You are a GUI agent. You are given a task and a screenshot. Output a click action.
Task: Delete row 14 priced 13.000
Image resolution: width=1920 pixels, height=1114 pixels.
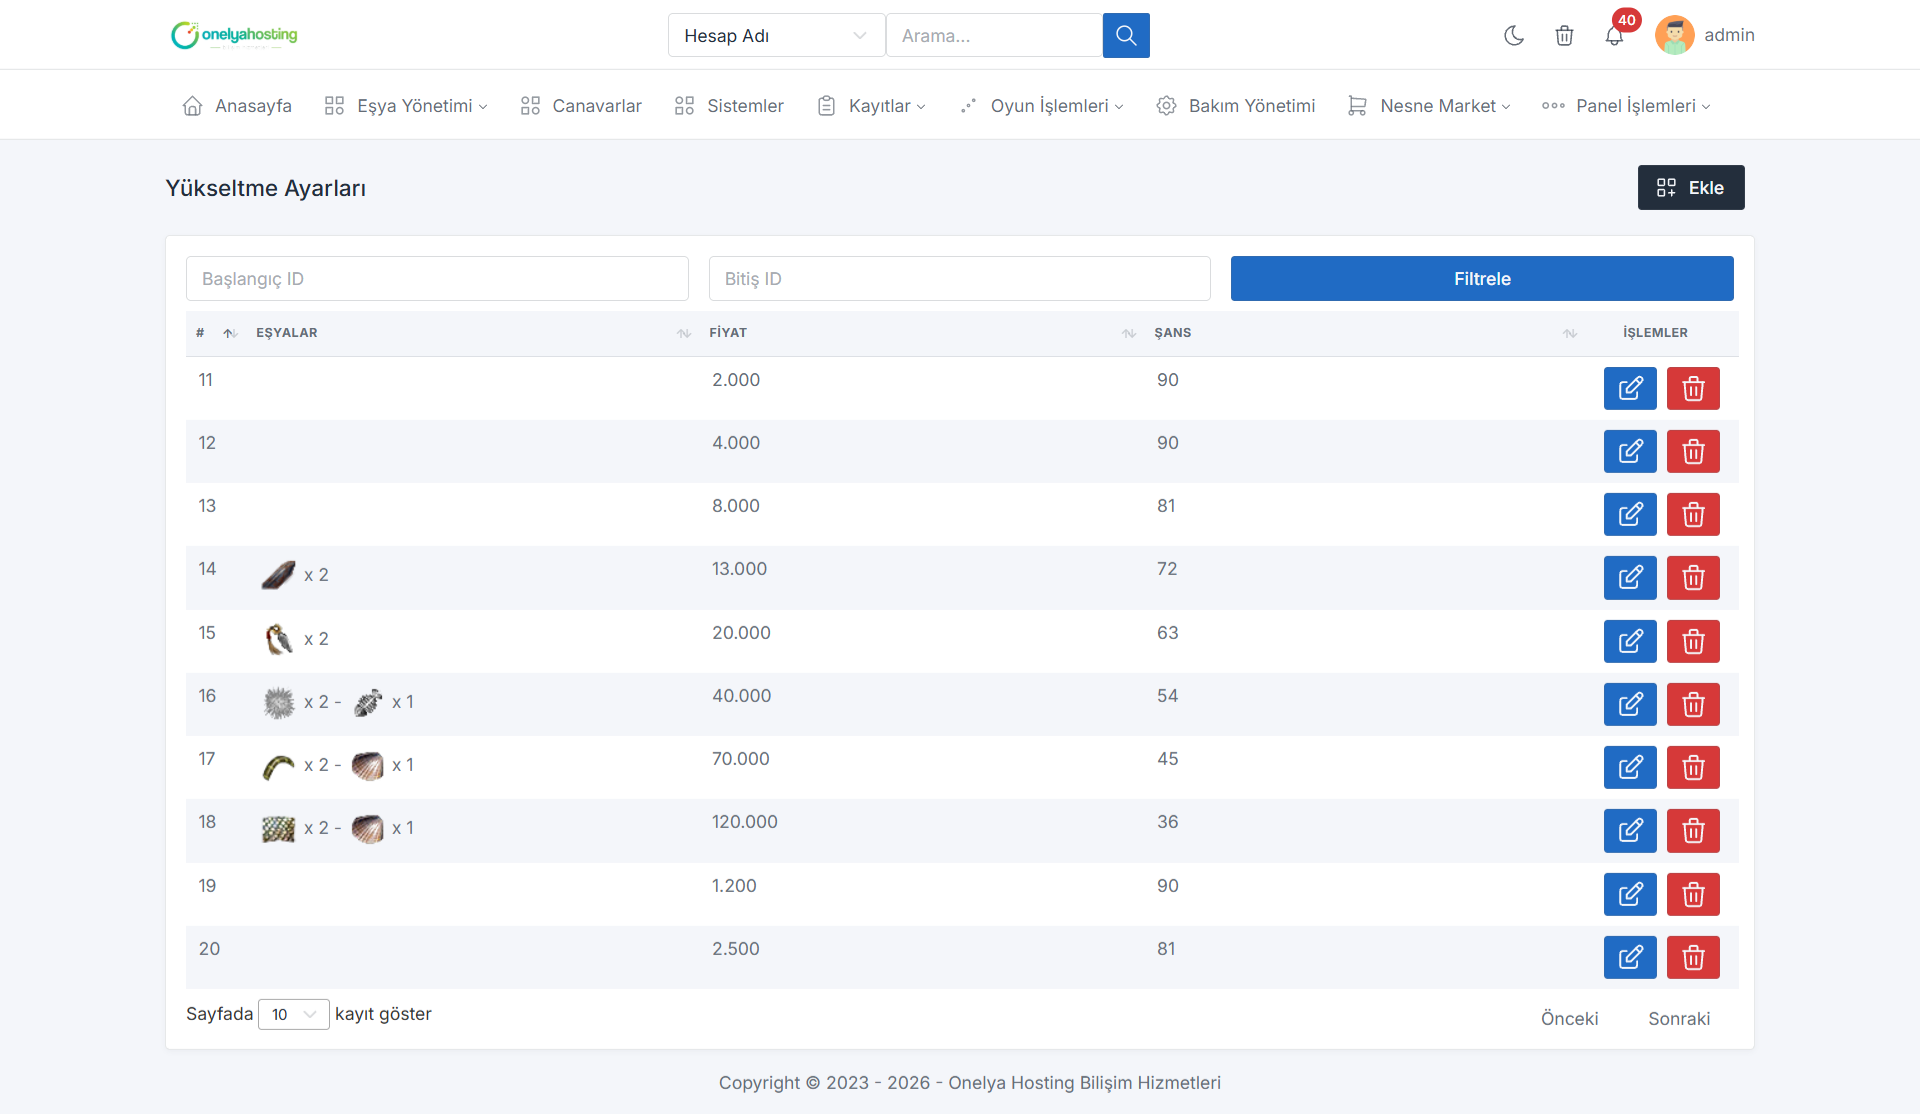pyautogui.click(x=1693, y=577)
